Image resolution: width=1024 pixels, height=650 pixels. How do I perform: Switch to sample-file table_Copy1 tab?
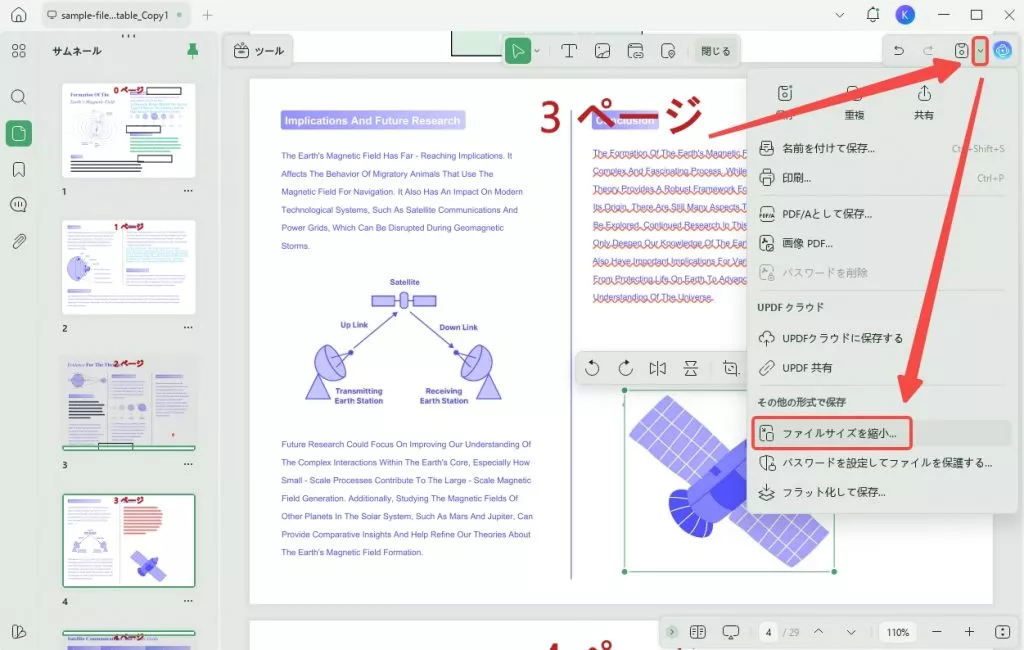[115, 15]
